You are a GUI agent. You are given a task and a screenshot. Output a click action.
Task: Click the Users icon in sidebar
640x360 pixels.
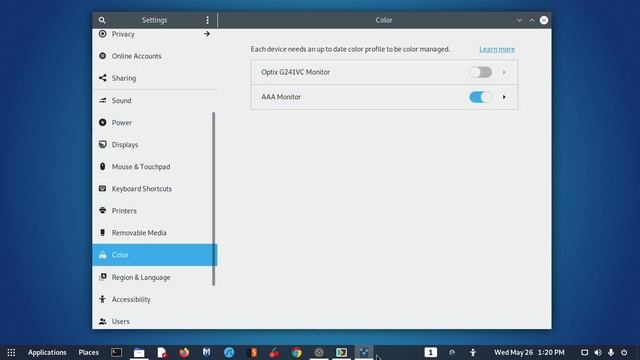pyautogui.click(x=102, y=321)
